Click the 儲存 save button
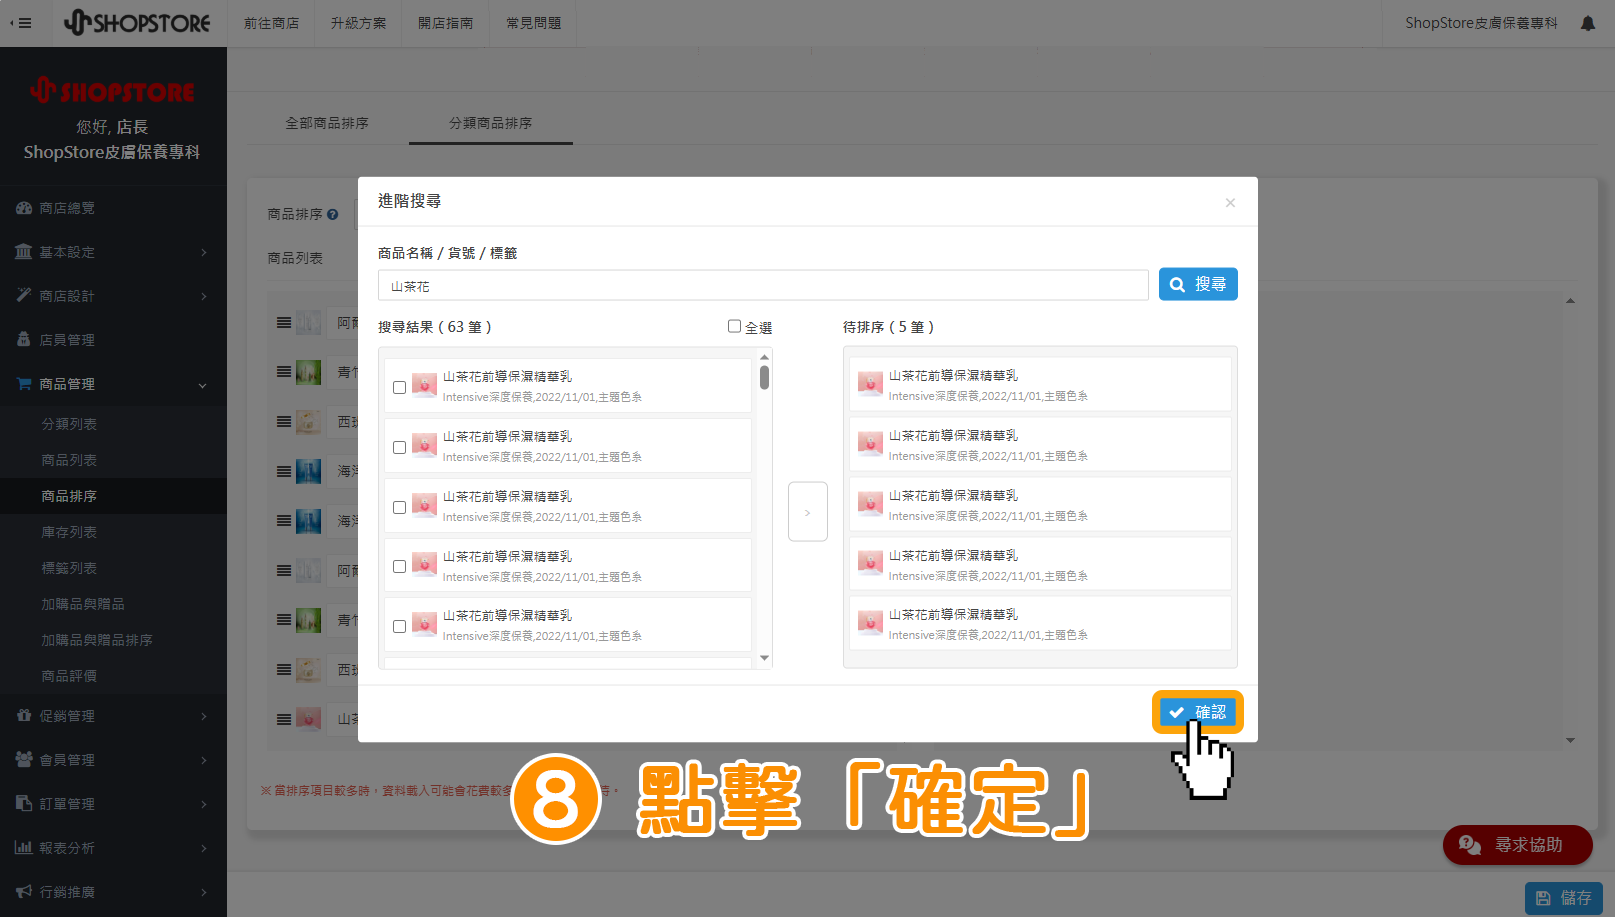This screenshot has width=1615, height=917. (x=1564, y=898)
